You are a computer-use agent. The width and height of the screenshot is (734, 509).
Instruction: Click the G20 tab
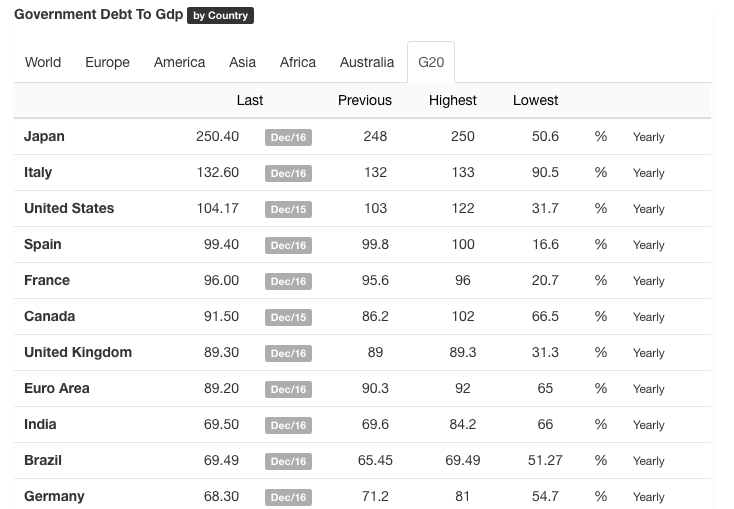[431, 62]
